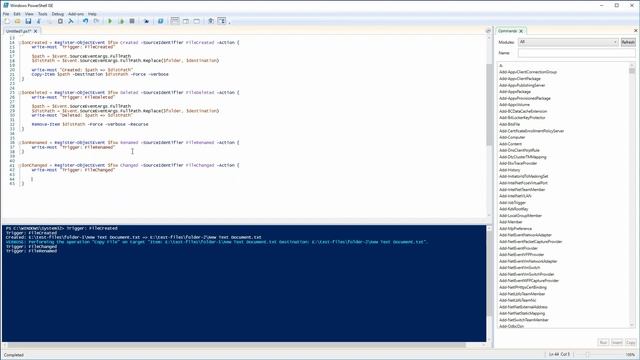Click the Cut scissors toolbar icon
The image size is (640, 360).
pyautogui.click(x=39, y=21)
